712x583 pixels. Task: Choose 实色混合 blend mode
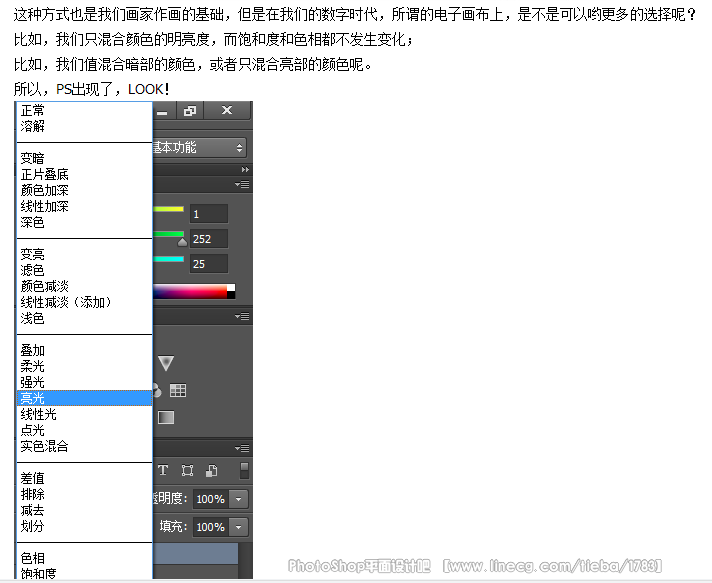(84, 446)
